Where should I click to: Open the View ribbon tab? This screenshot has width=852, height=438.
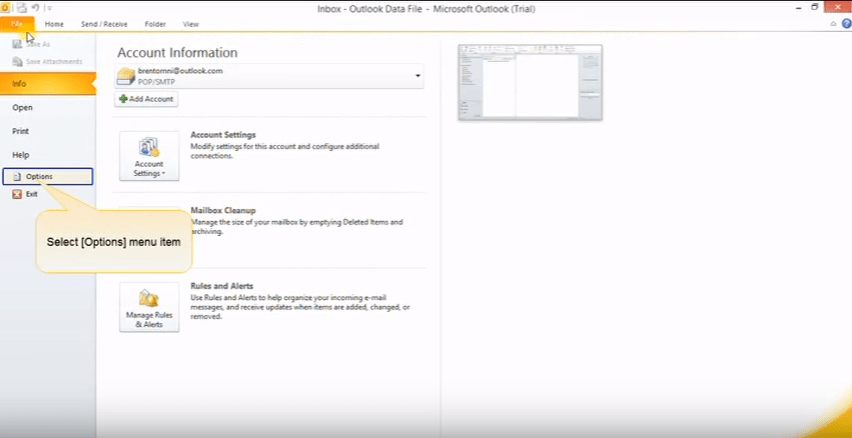coord(191,24)
